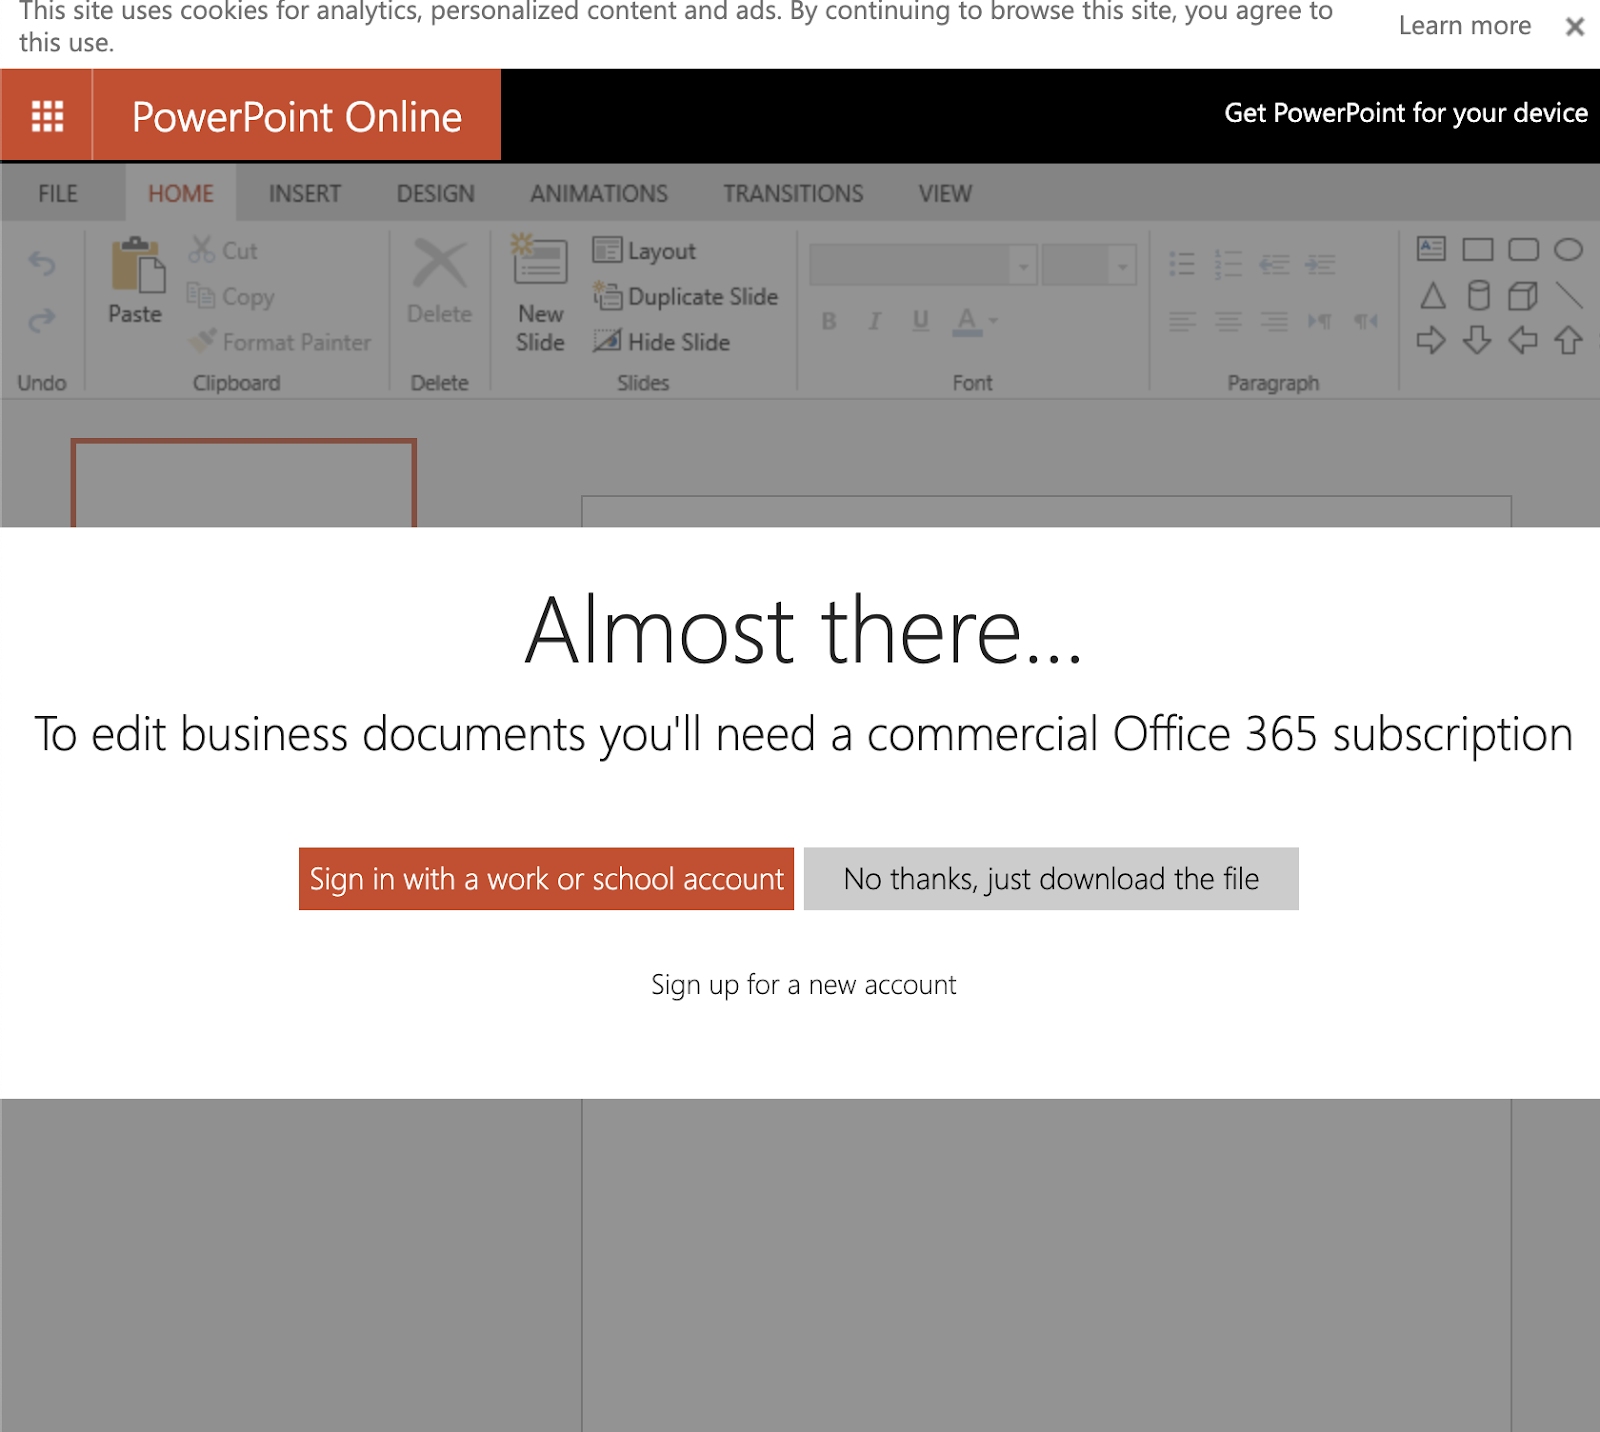The height and width of the screenshot is (1432, 1600).
Task: Select the first slide thumbnail
Action: pos(243,483)
